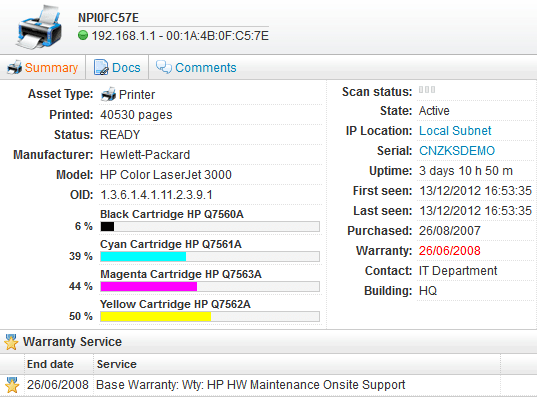Click the green online status indicator
This screenshot has width=537, height=397.
[83, 35]
